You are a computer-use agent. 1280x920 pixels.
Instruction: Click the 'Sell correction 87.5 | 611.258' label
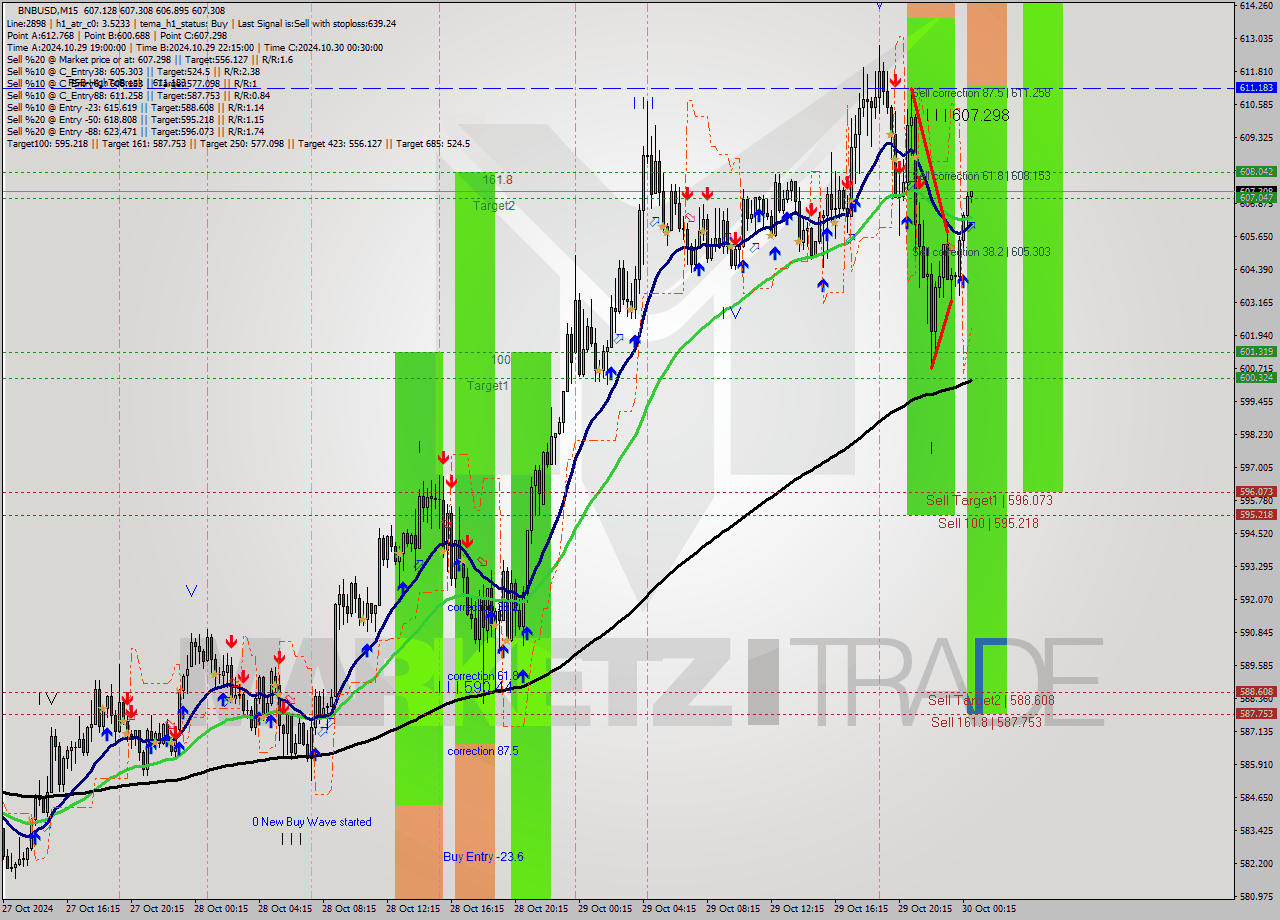pyautogui.click(x=981, y=92)
